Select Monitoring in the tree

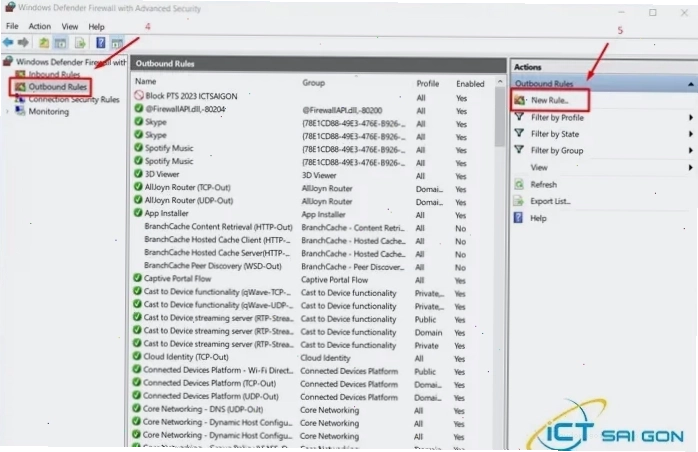coord(49,111)
